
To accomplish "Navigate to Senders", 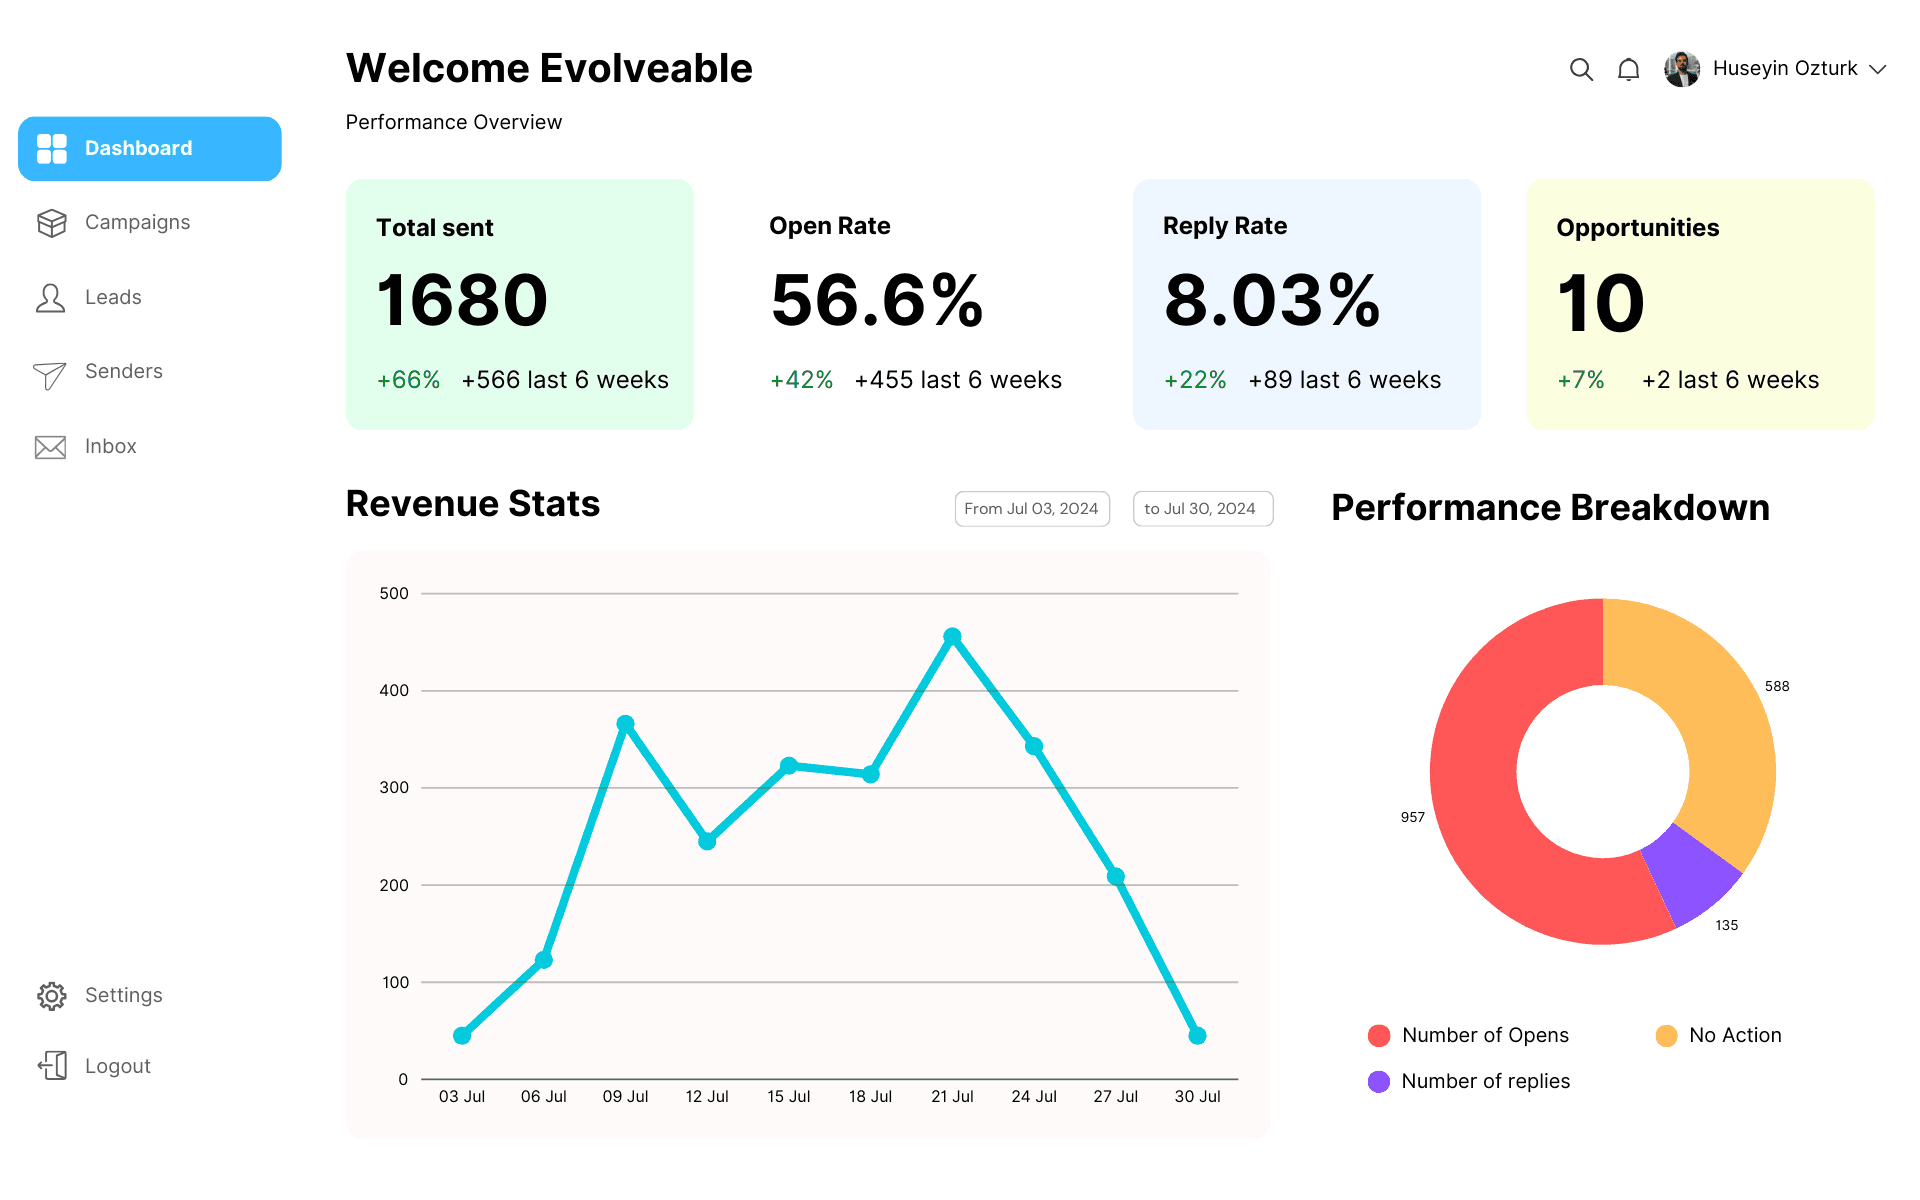I will (x=124, y=371).
